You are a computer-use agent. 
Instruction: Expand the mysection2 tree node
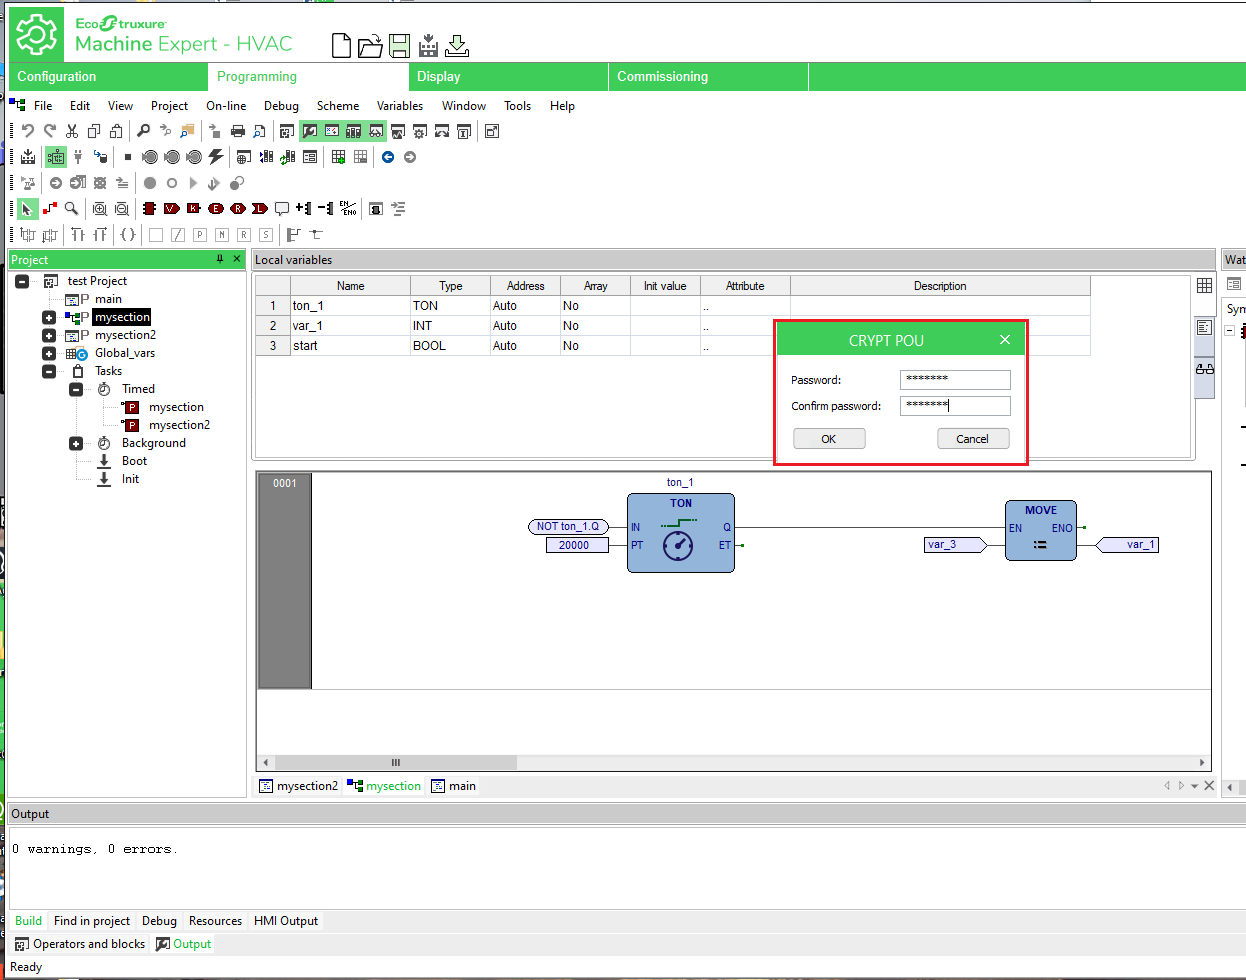[x=48, y=336]
